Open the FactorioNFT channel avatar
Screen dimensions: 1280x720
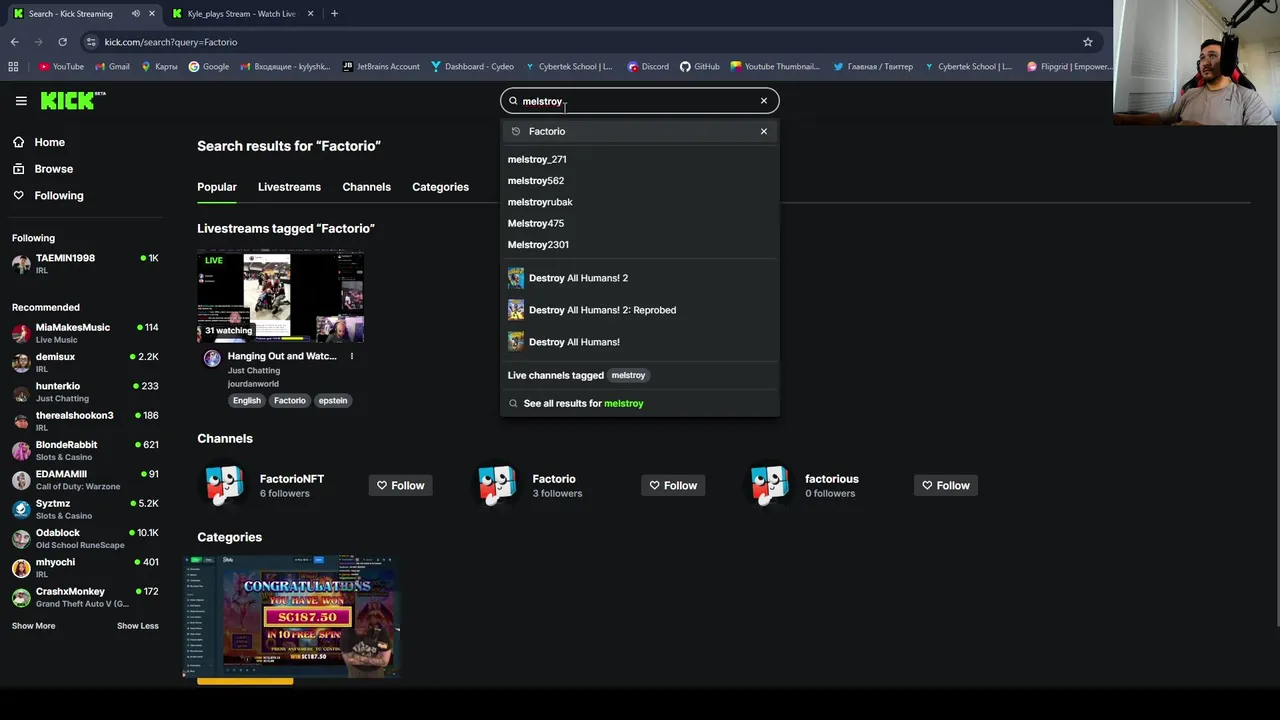[224, 485]
